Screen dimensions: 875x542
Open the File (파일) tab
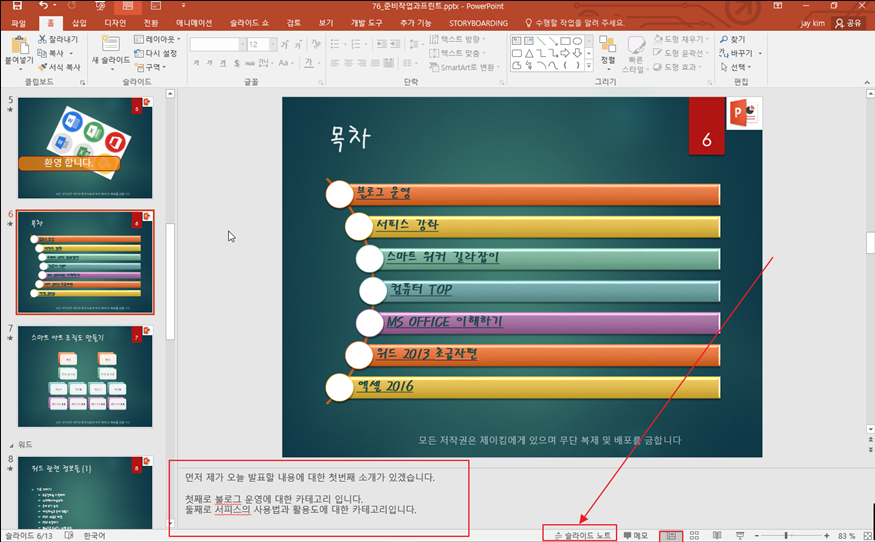[18, 23]
